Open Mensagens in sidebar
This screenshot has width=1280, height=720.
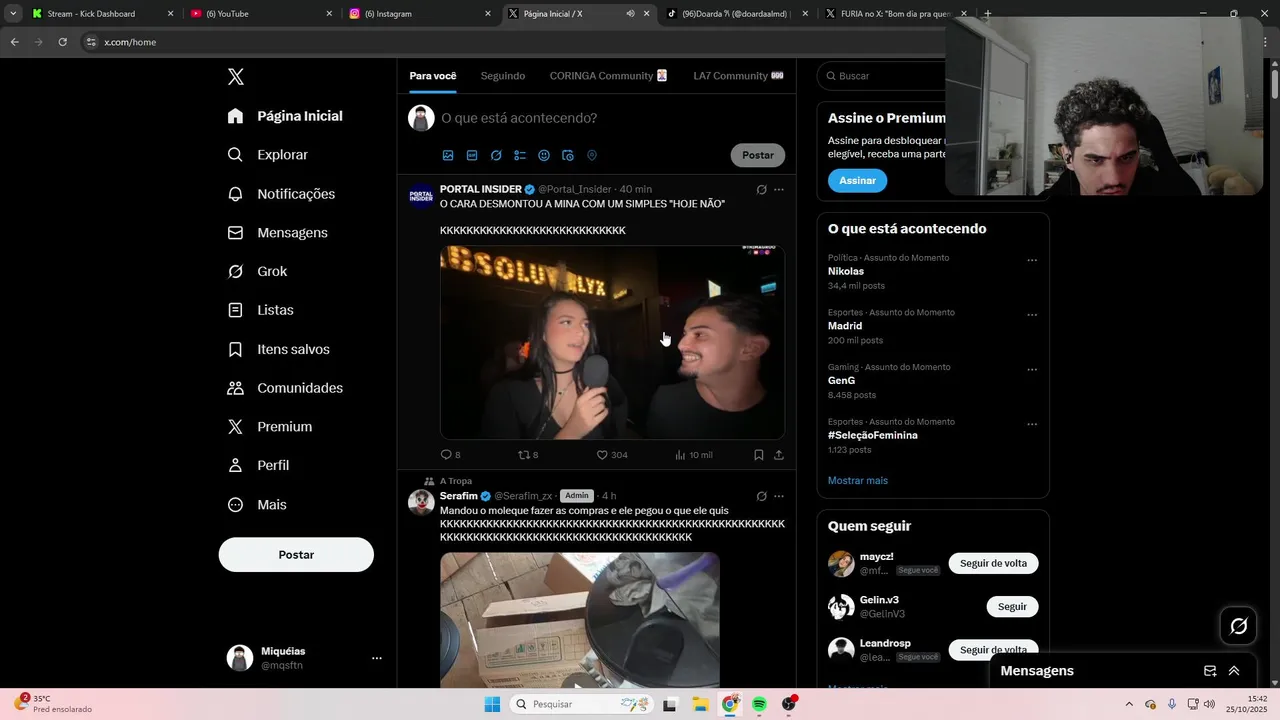pos(278,233)
